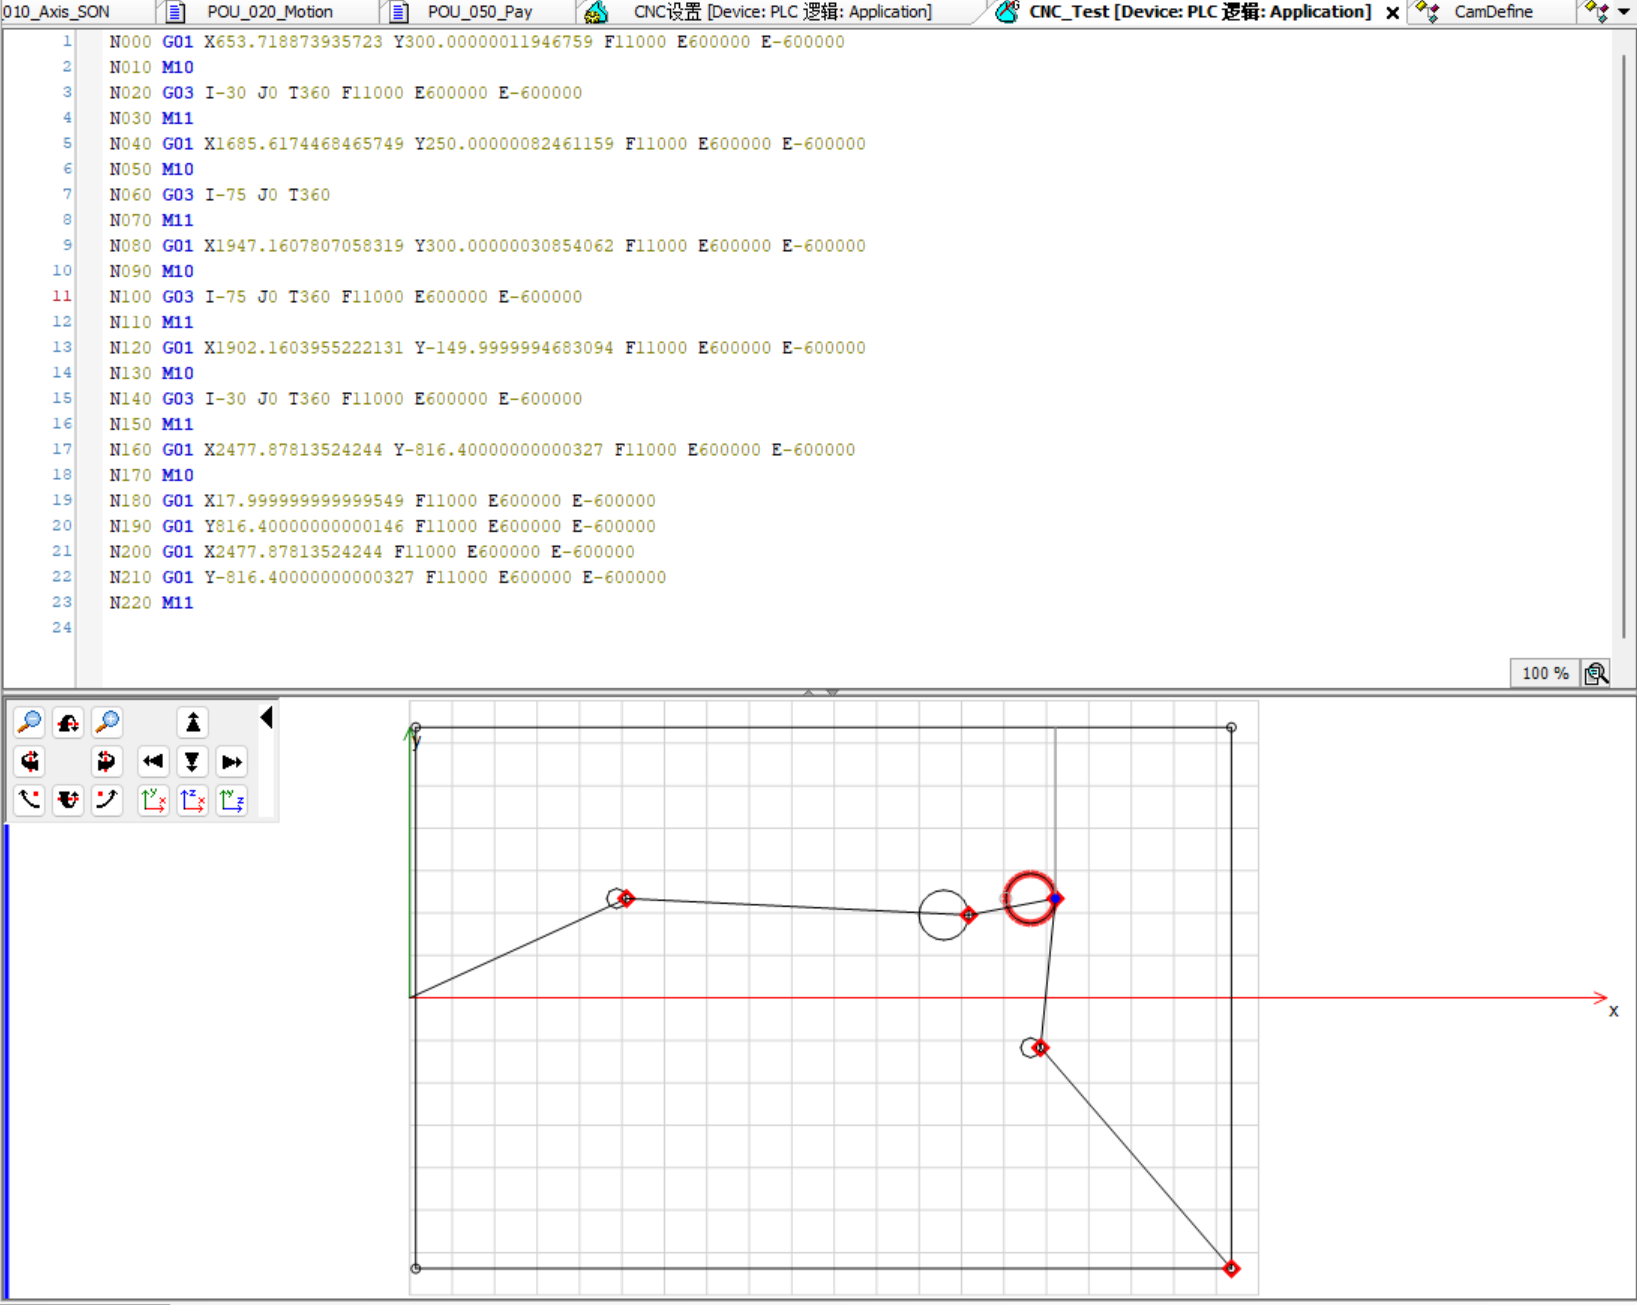Open the 100 % zoom level box
1637x1305 pixels.
[x=1545, y=674]
